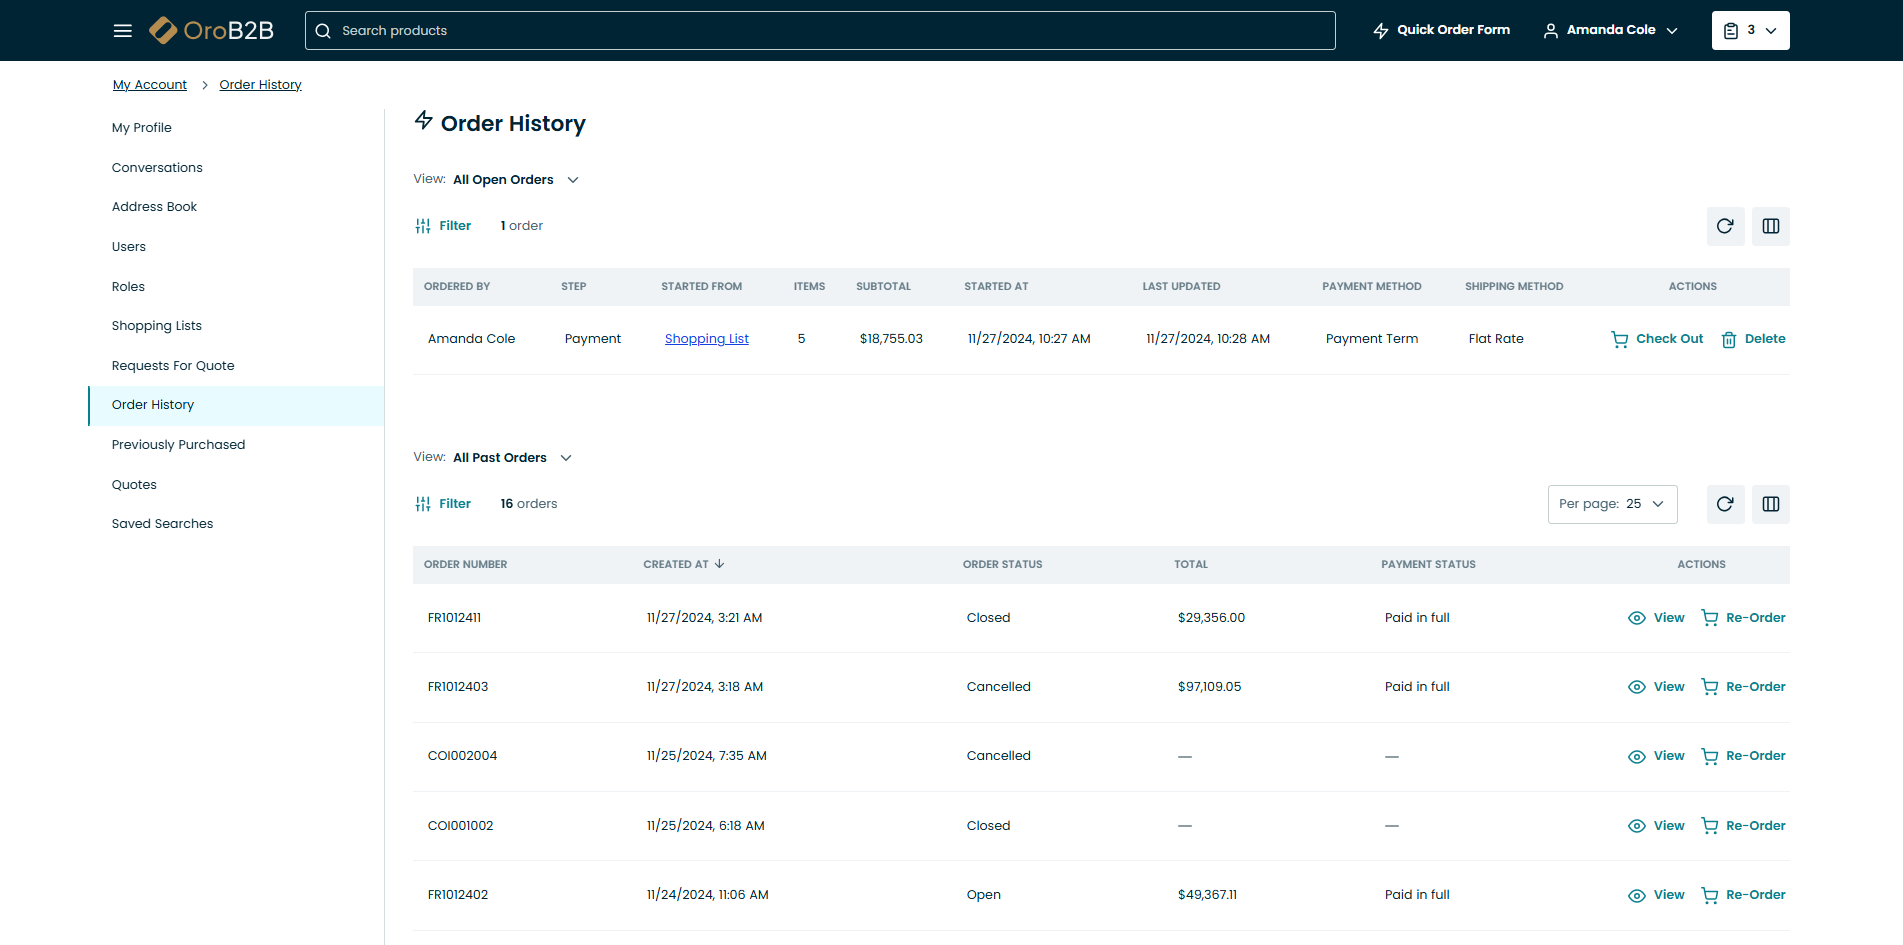Delete Amanda Cole's open order
This screenshot has height=945, width=1903.
click(x=1753, y=339)
